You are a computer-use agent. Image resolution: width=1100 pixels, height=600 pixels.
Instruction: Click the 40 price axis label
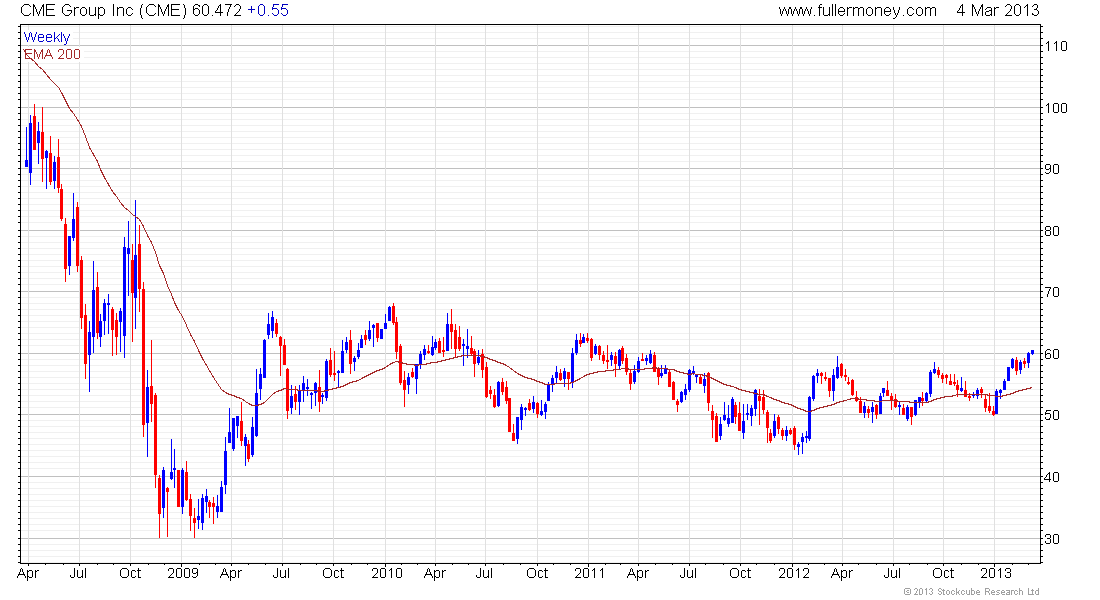[x=1051, y=477]
